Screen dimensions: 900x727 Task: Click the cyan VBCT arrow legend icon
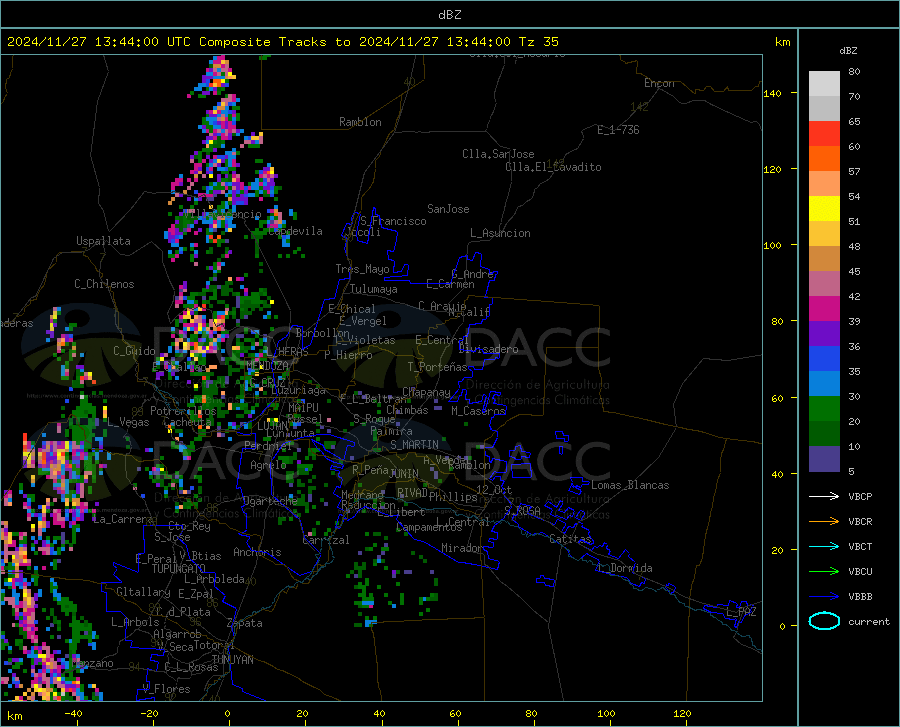coord(824,546)
